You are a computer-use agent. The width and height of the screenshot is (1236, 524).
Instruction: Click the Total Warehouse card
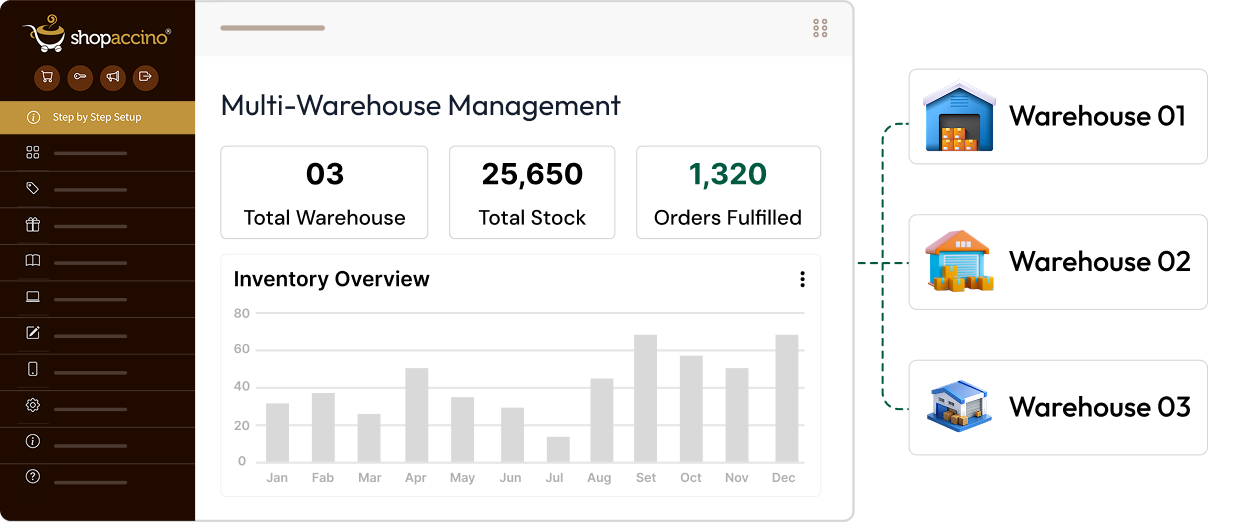[x=324, y=192]
